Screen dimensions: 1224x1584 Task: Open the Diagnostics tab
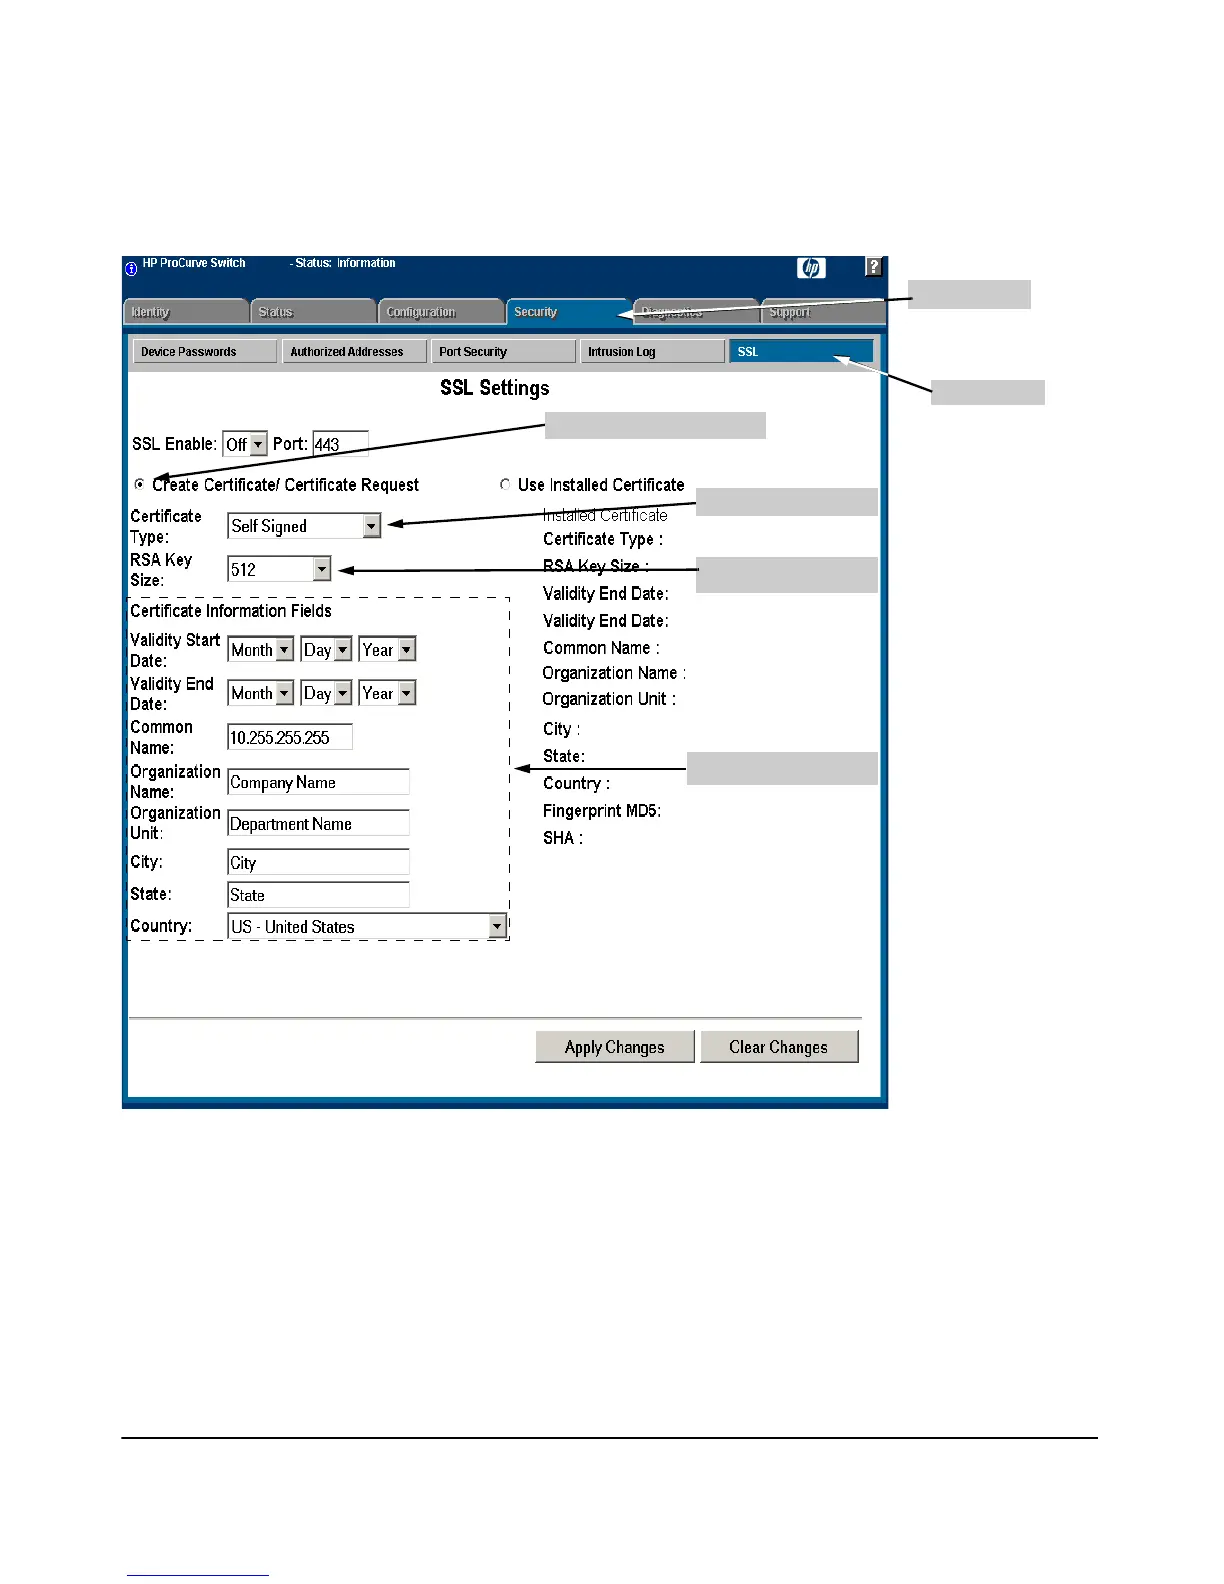(x=696, y=312)
